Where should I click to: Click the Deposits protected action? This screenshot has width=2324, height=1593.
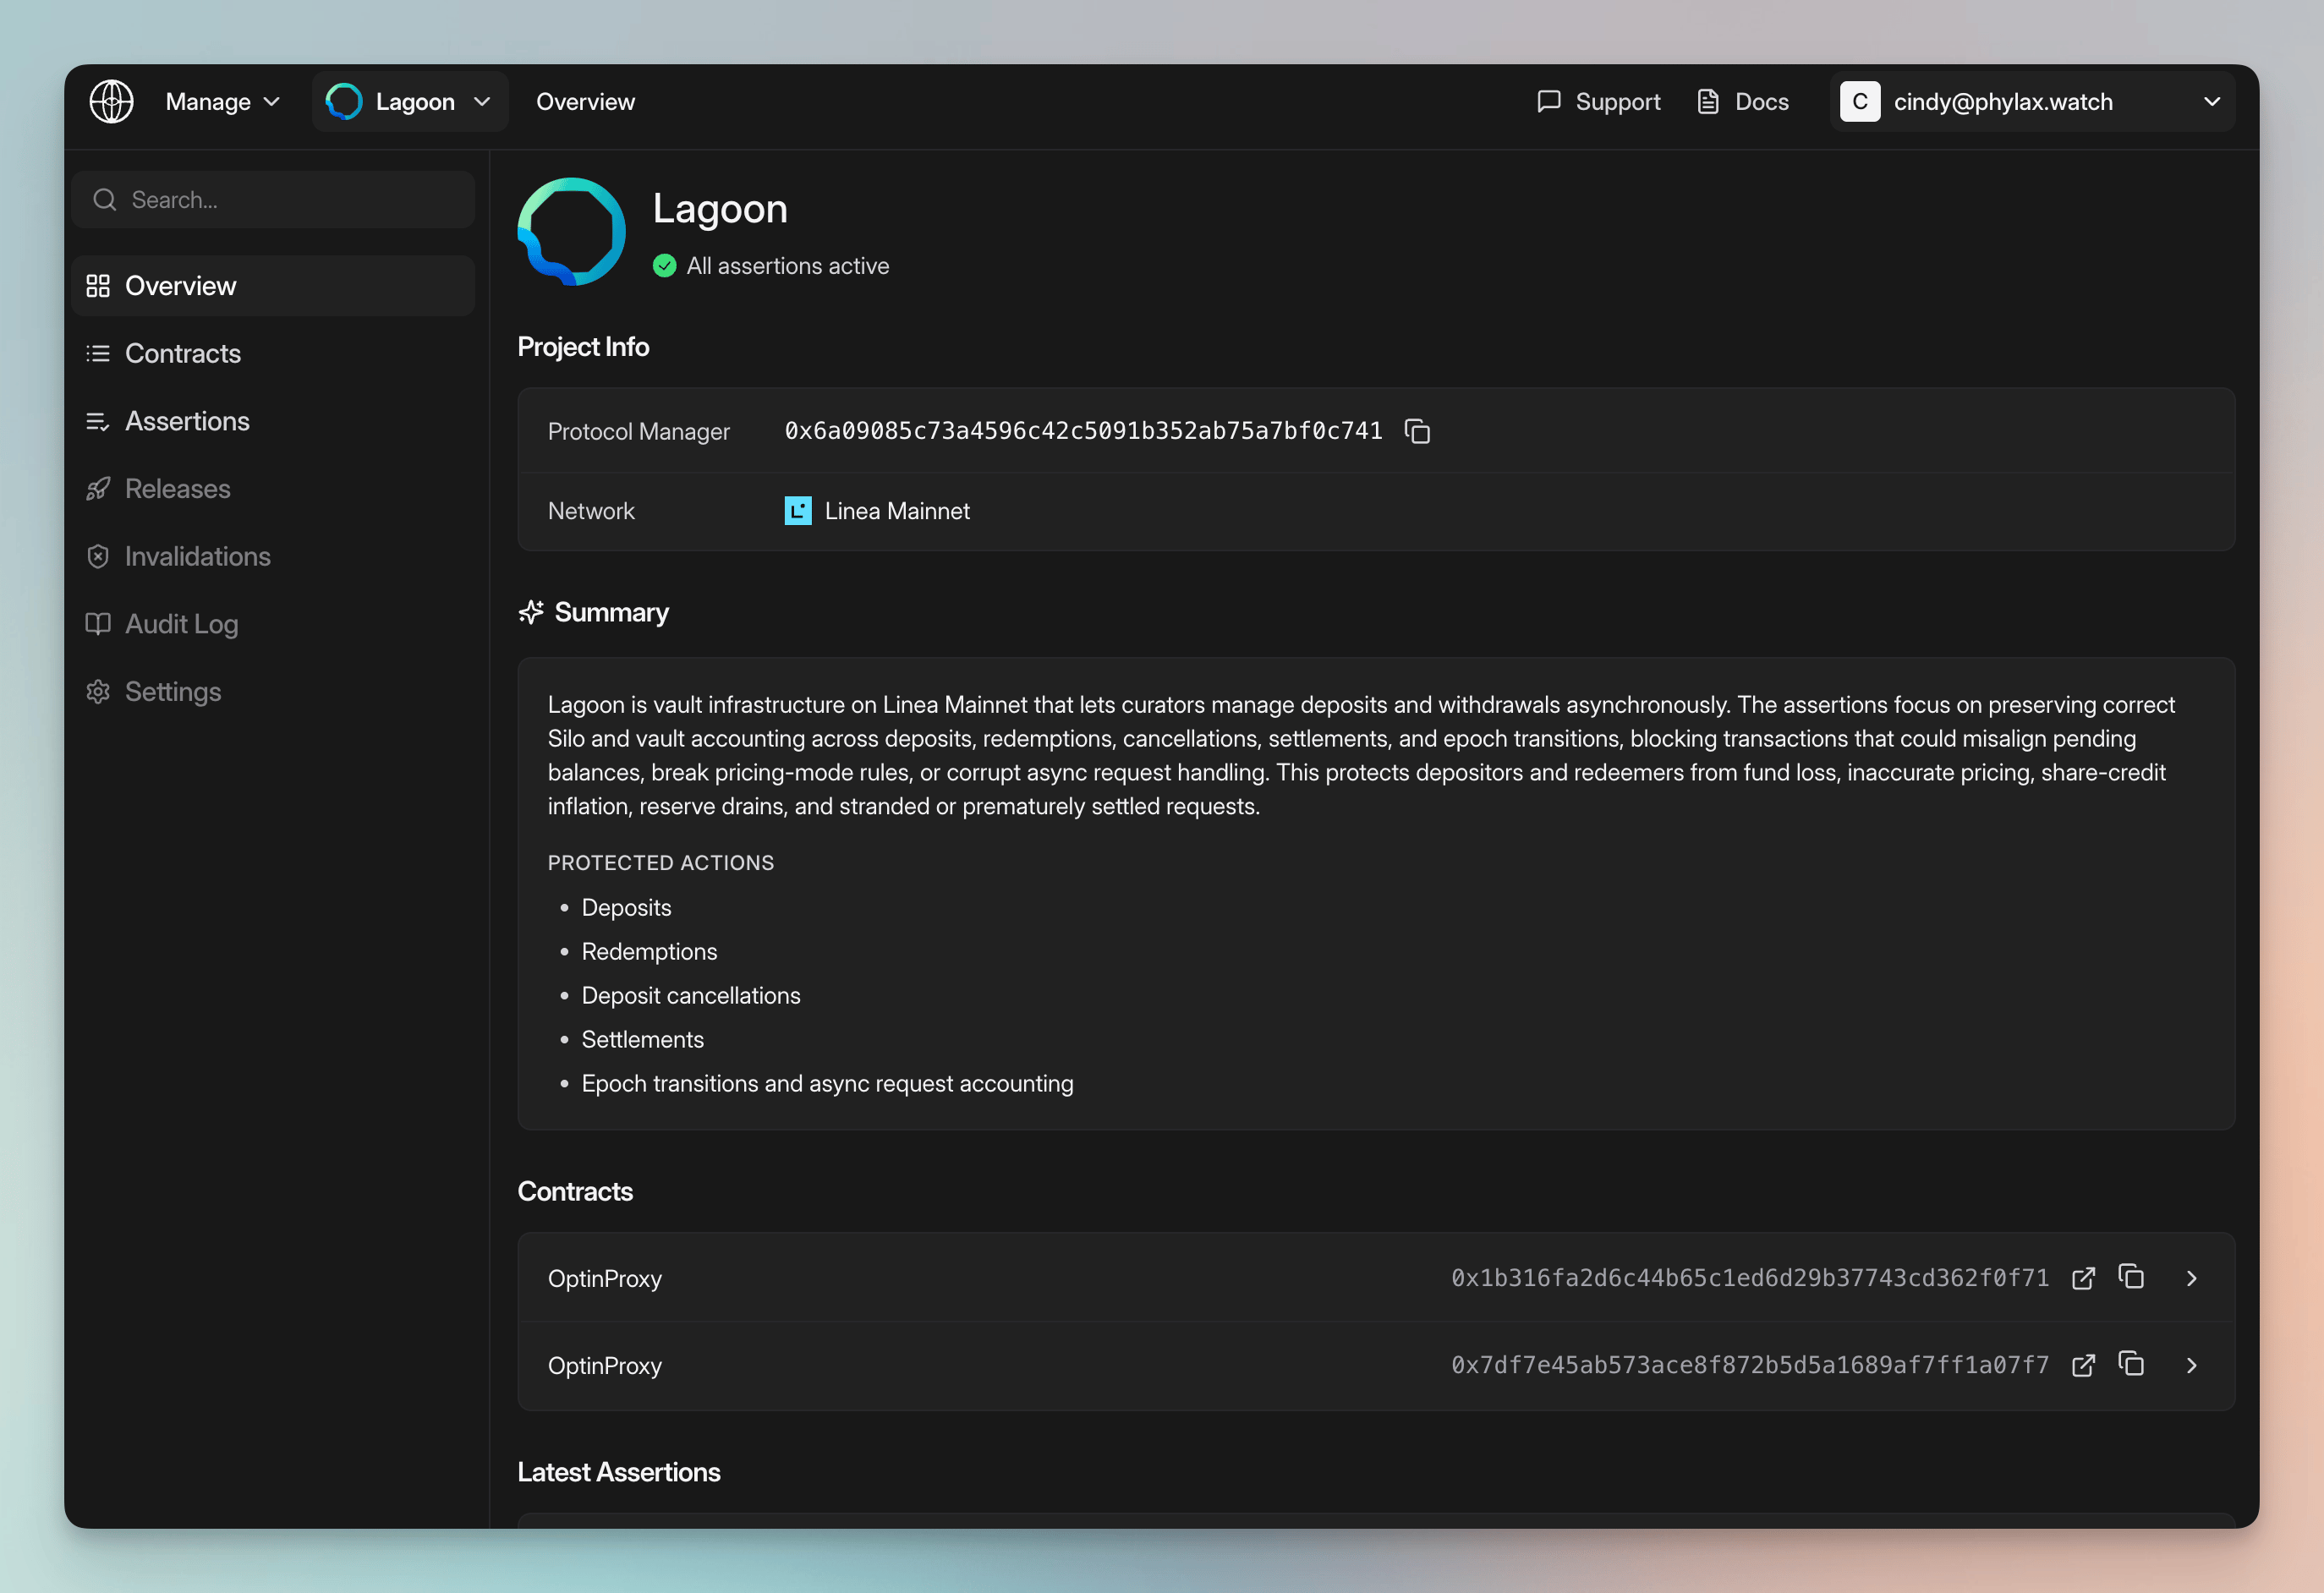626,907
